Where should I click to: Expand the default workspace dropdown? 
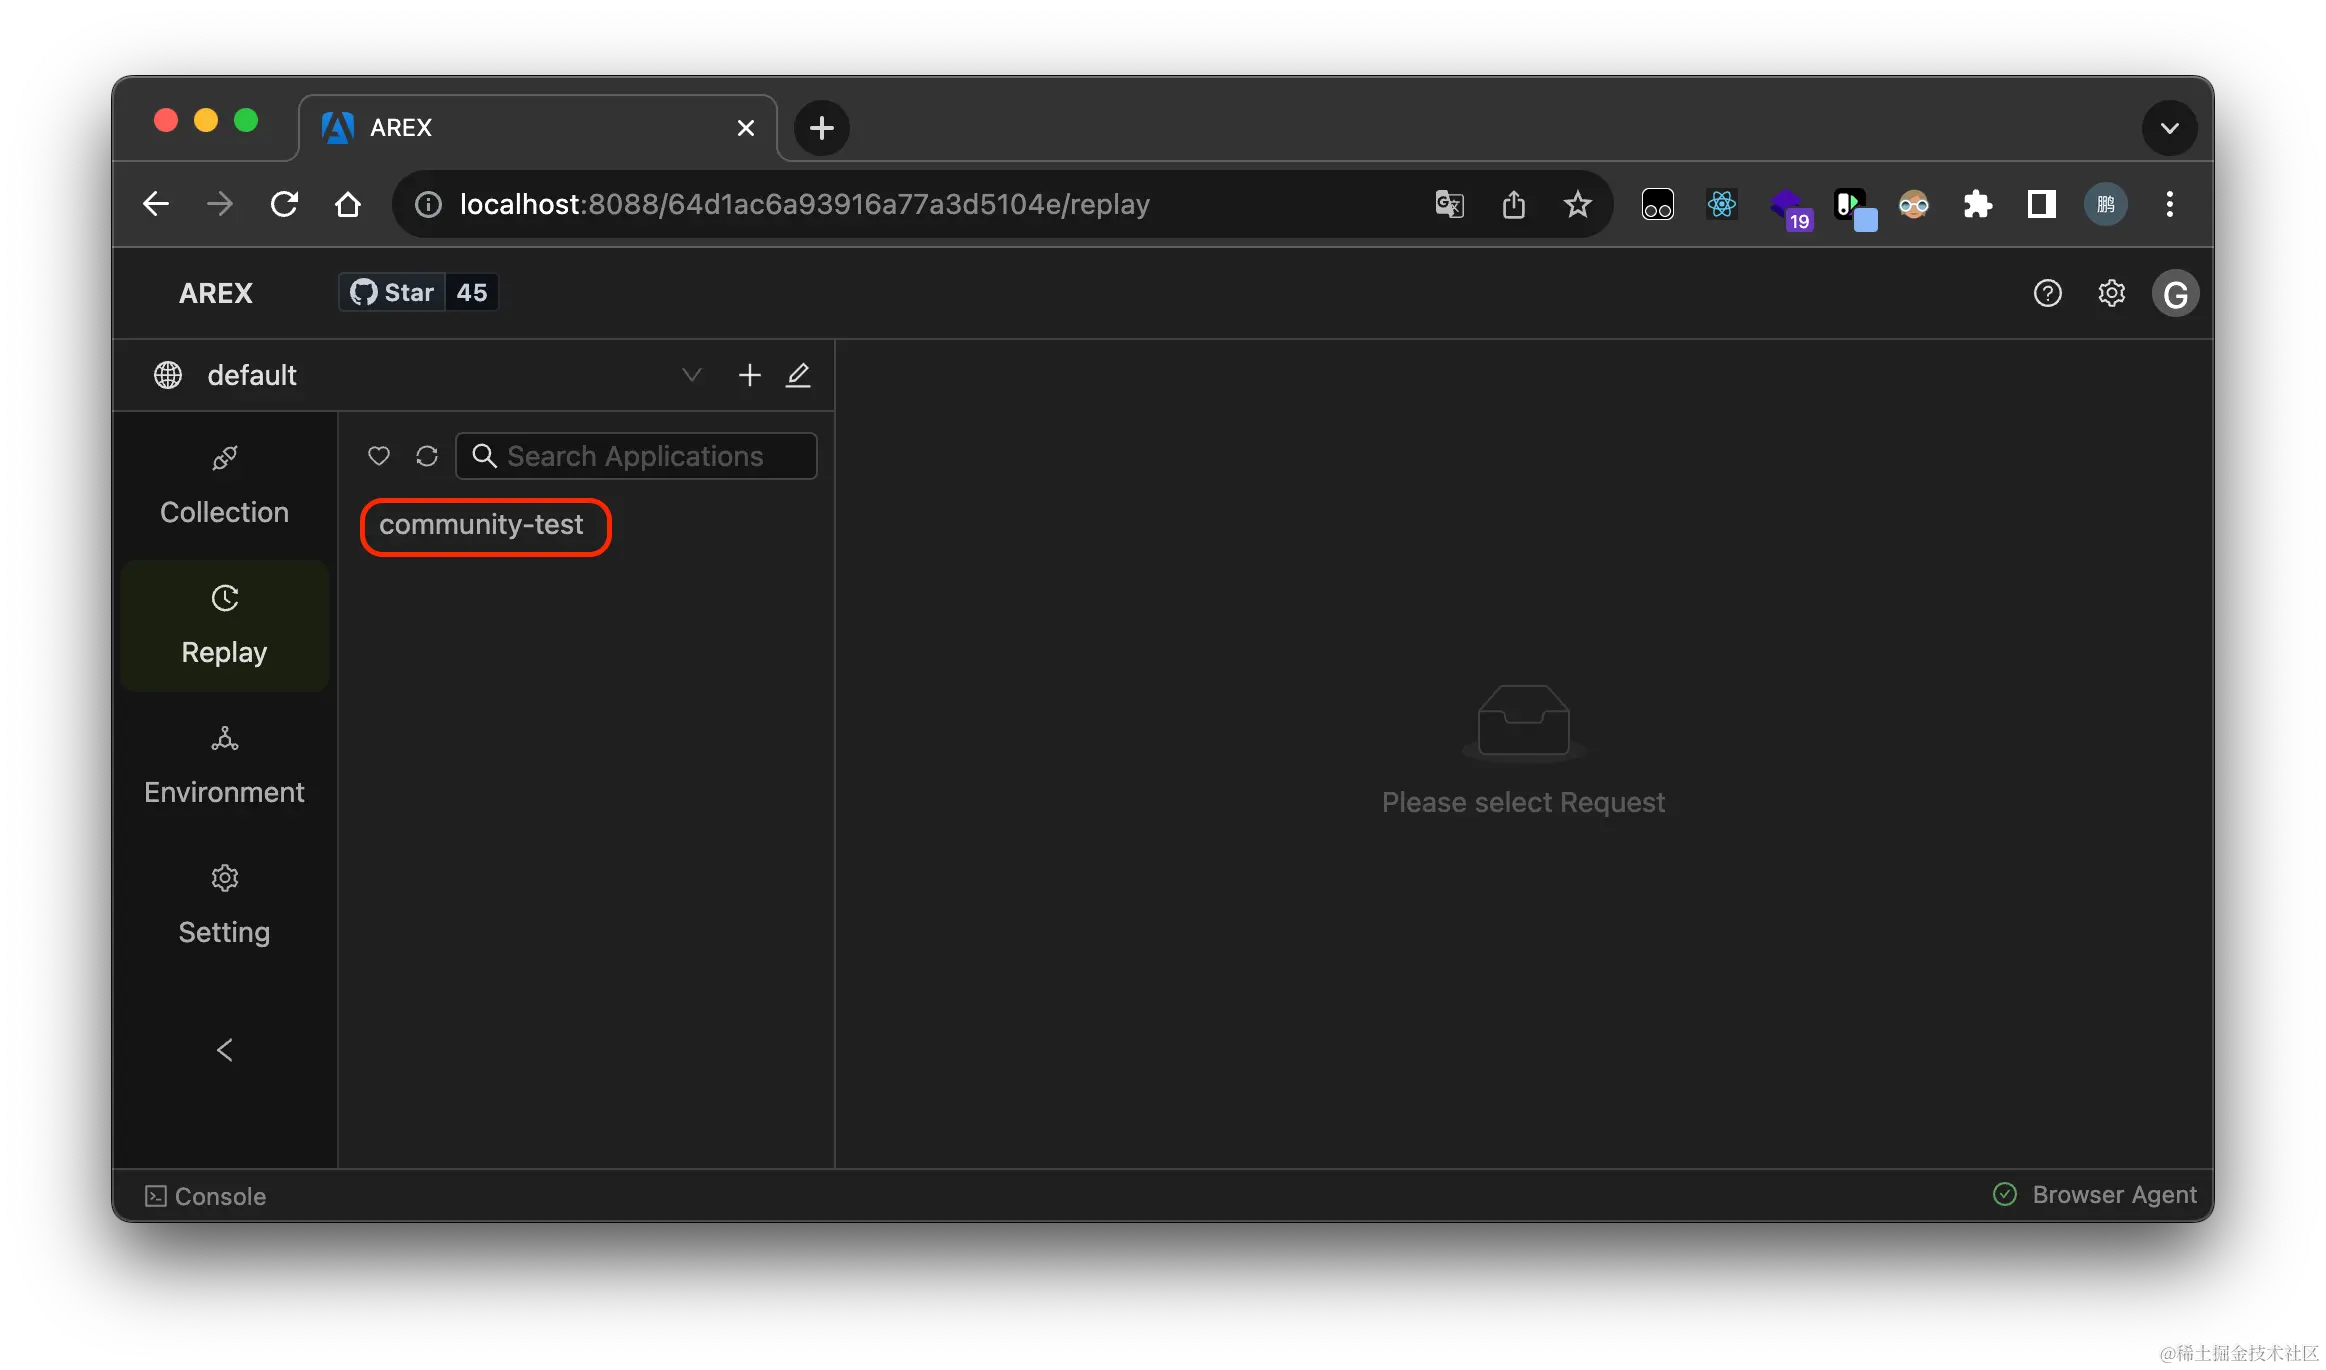[x=691, y=375]
